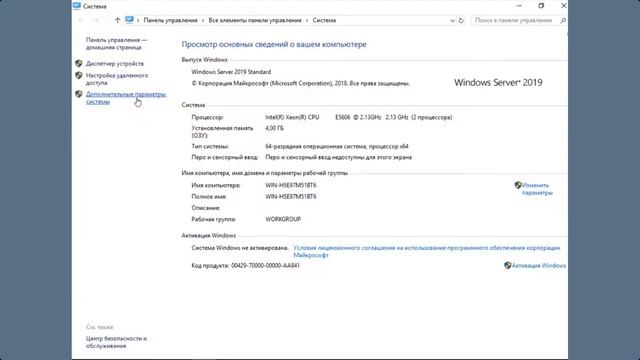640x360 pixels.
Task: Refresh the Control Panel view
Action: tap(461, 20)
